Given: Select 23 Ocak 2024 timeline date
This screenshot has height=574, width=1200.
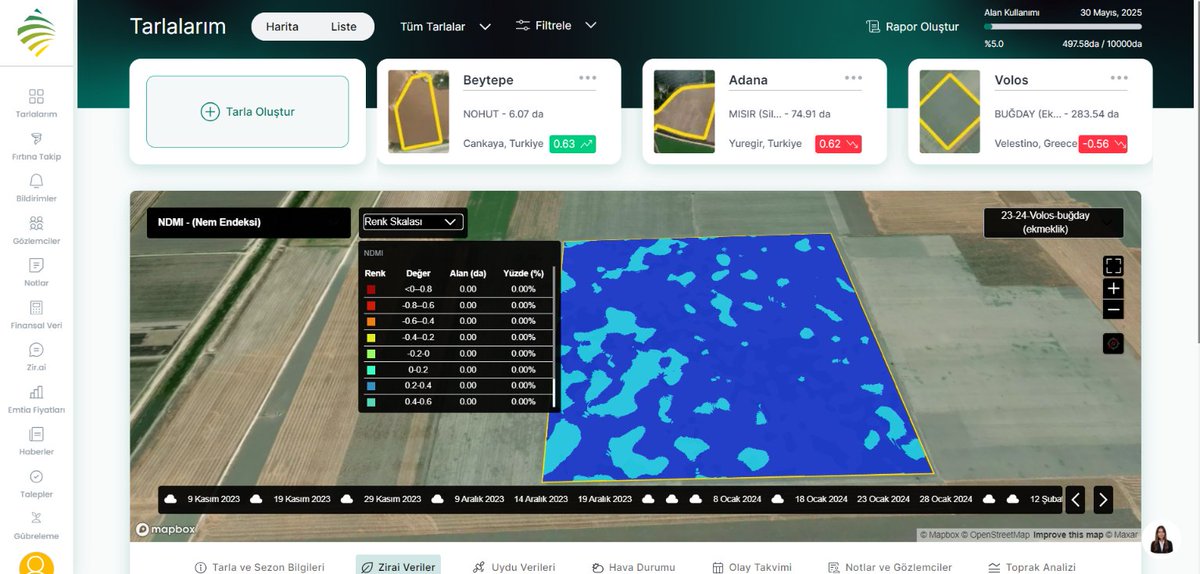Looking at the screenshot, I should coord(883,499).
